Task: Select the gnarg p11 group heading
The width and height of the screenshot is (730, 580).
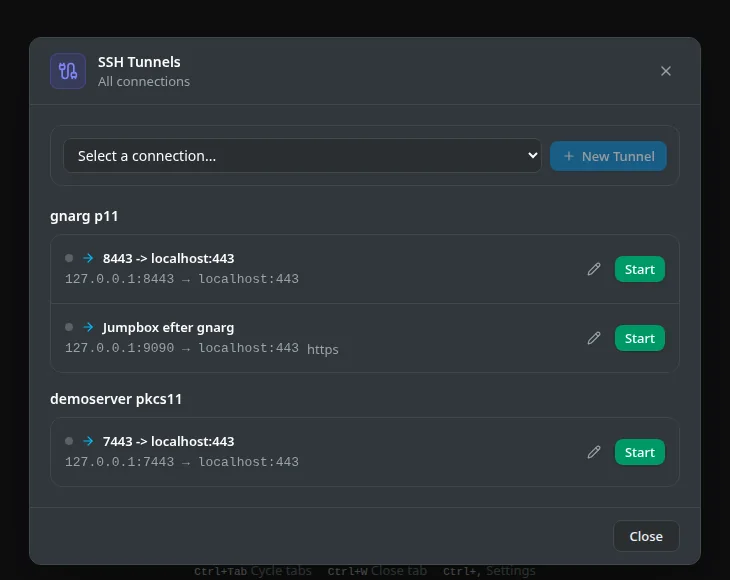Action: coord(84,216)
